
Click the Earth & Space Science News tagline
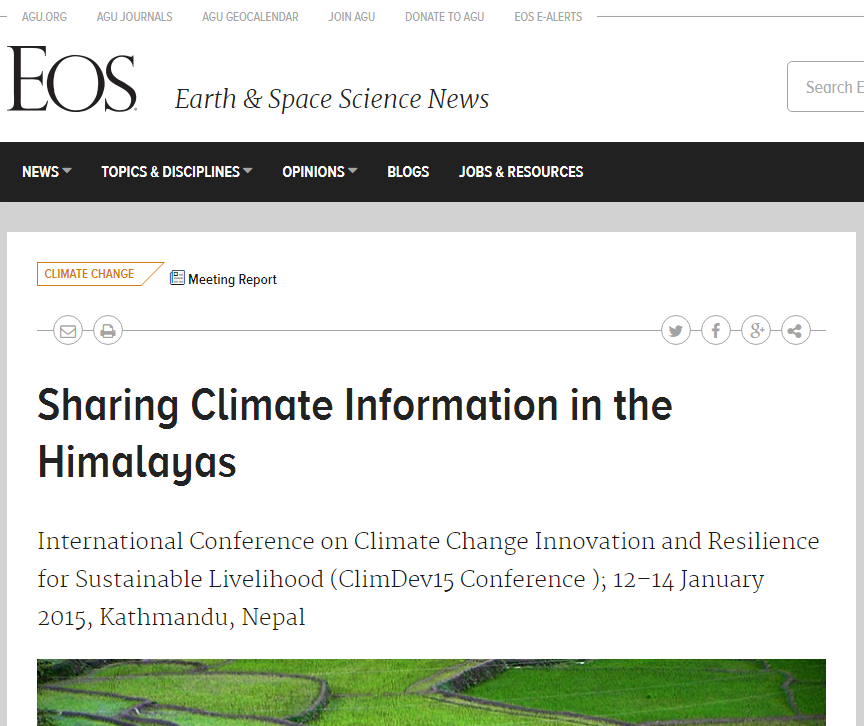(332, 99)
